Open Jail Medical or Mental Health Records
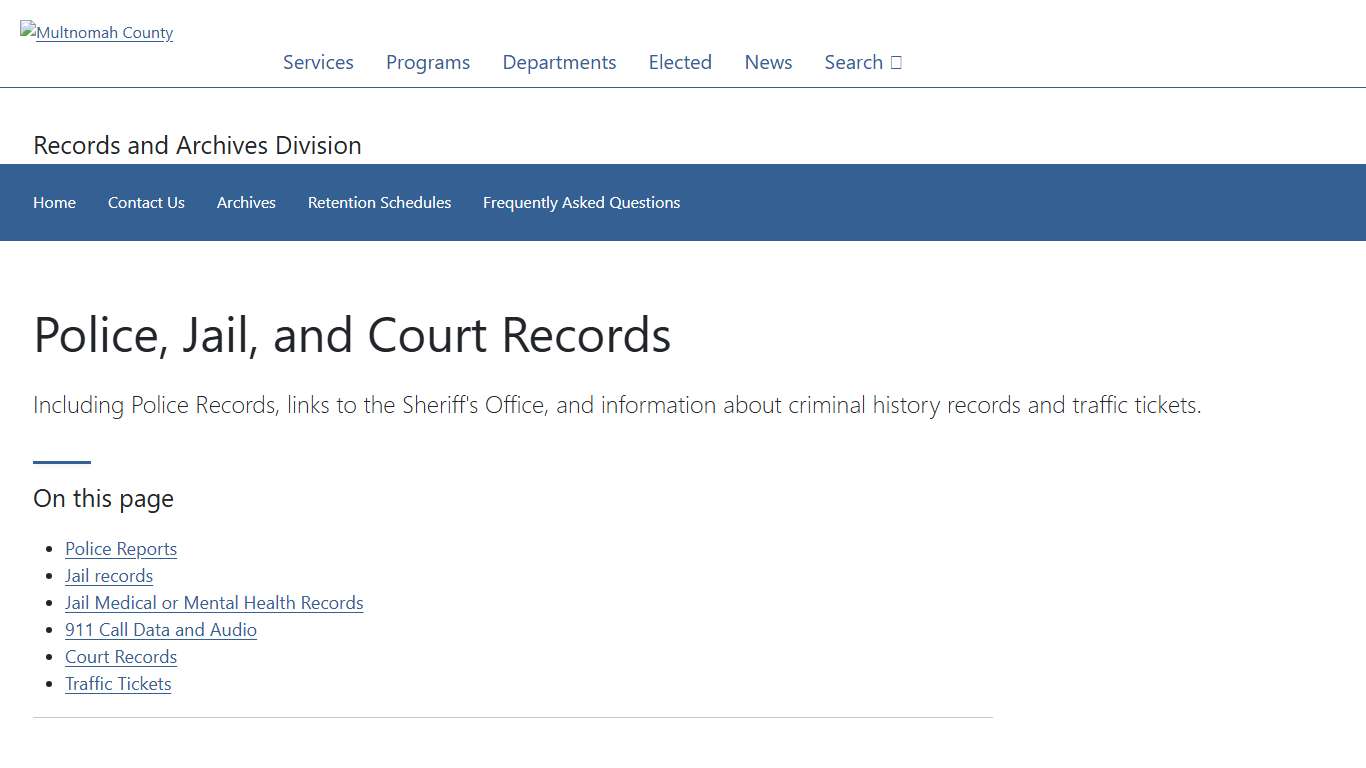 (x=213, y=602)
